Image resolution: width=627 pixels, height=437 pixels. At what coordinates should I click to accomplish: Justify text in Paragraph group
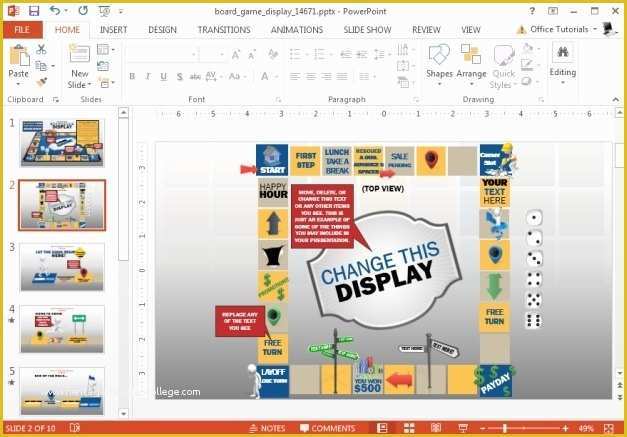click(342, 76)
